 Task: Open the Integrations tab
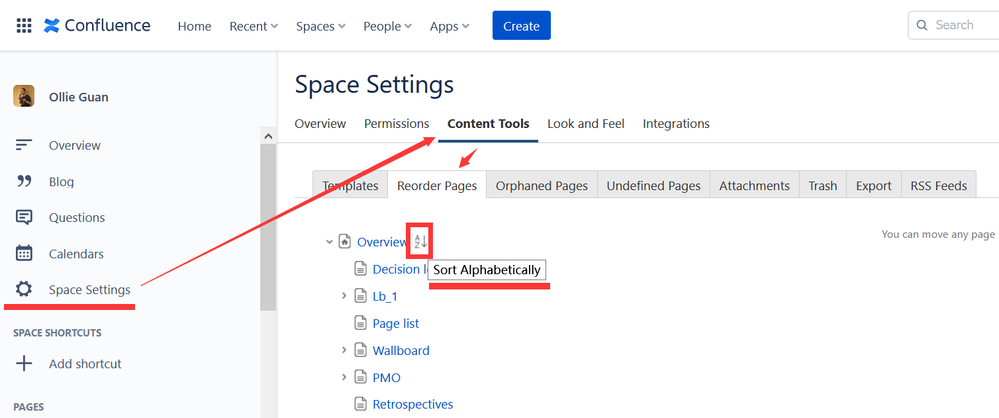point(676,124)
